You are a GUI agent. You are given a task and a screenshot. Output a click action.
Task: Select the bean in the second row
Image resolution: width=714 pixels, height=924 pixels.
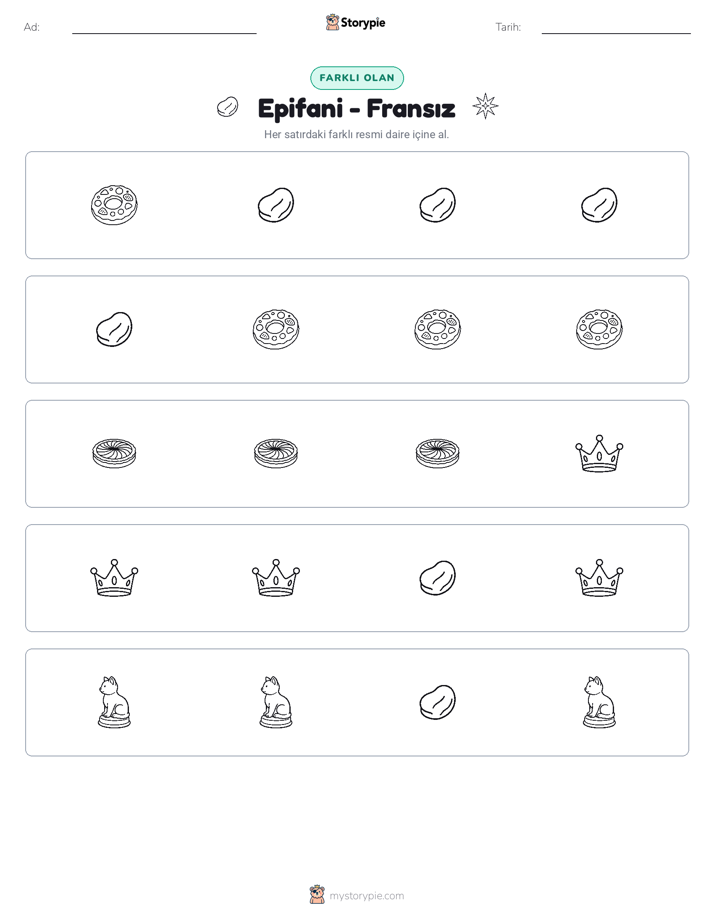click(114, 329)
